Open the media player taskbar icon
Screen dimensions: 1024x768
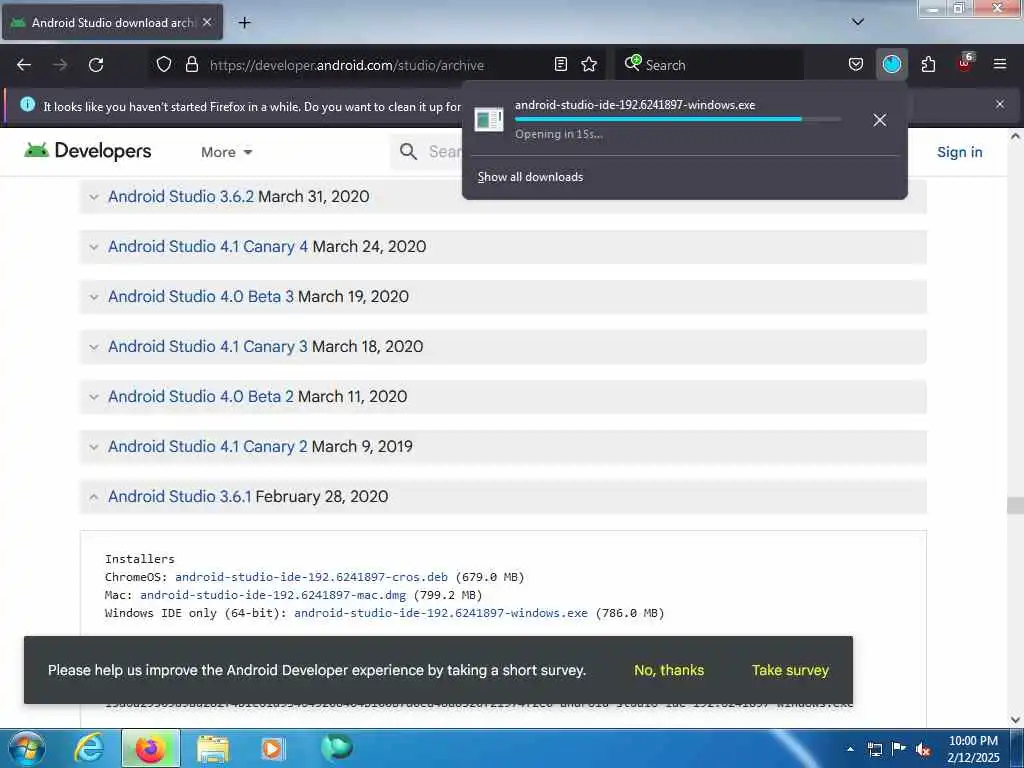click(x=272, y=748)
